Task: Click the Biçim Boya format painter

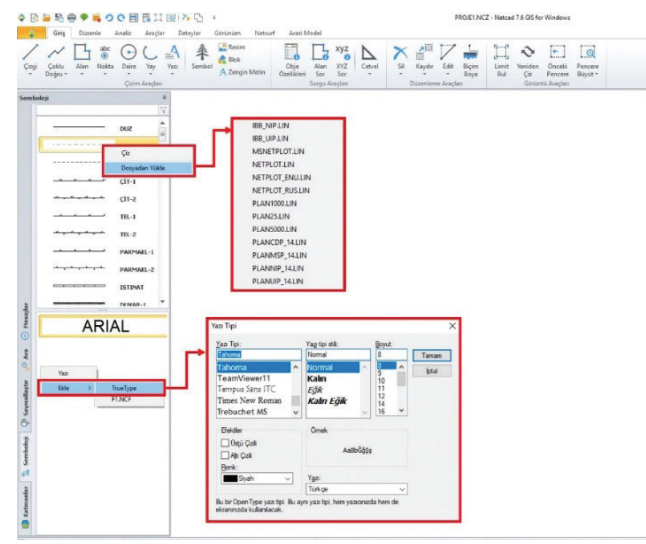Action: [470, 58]
